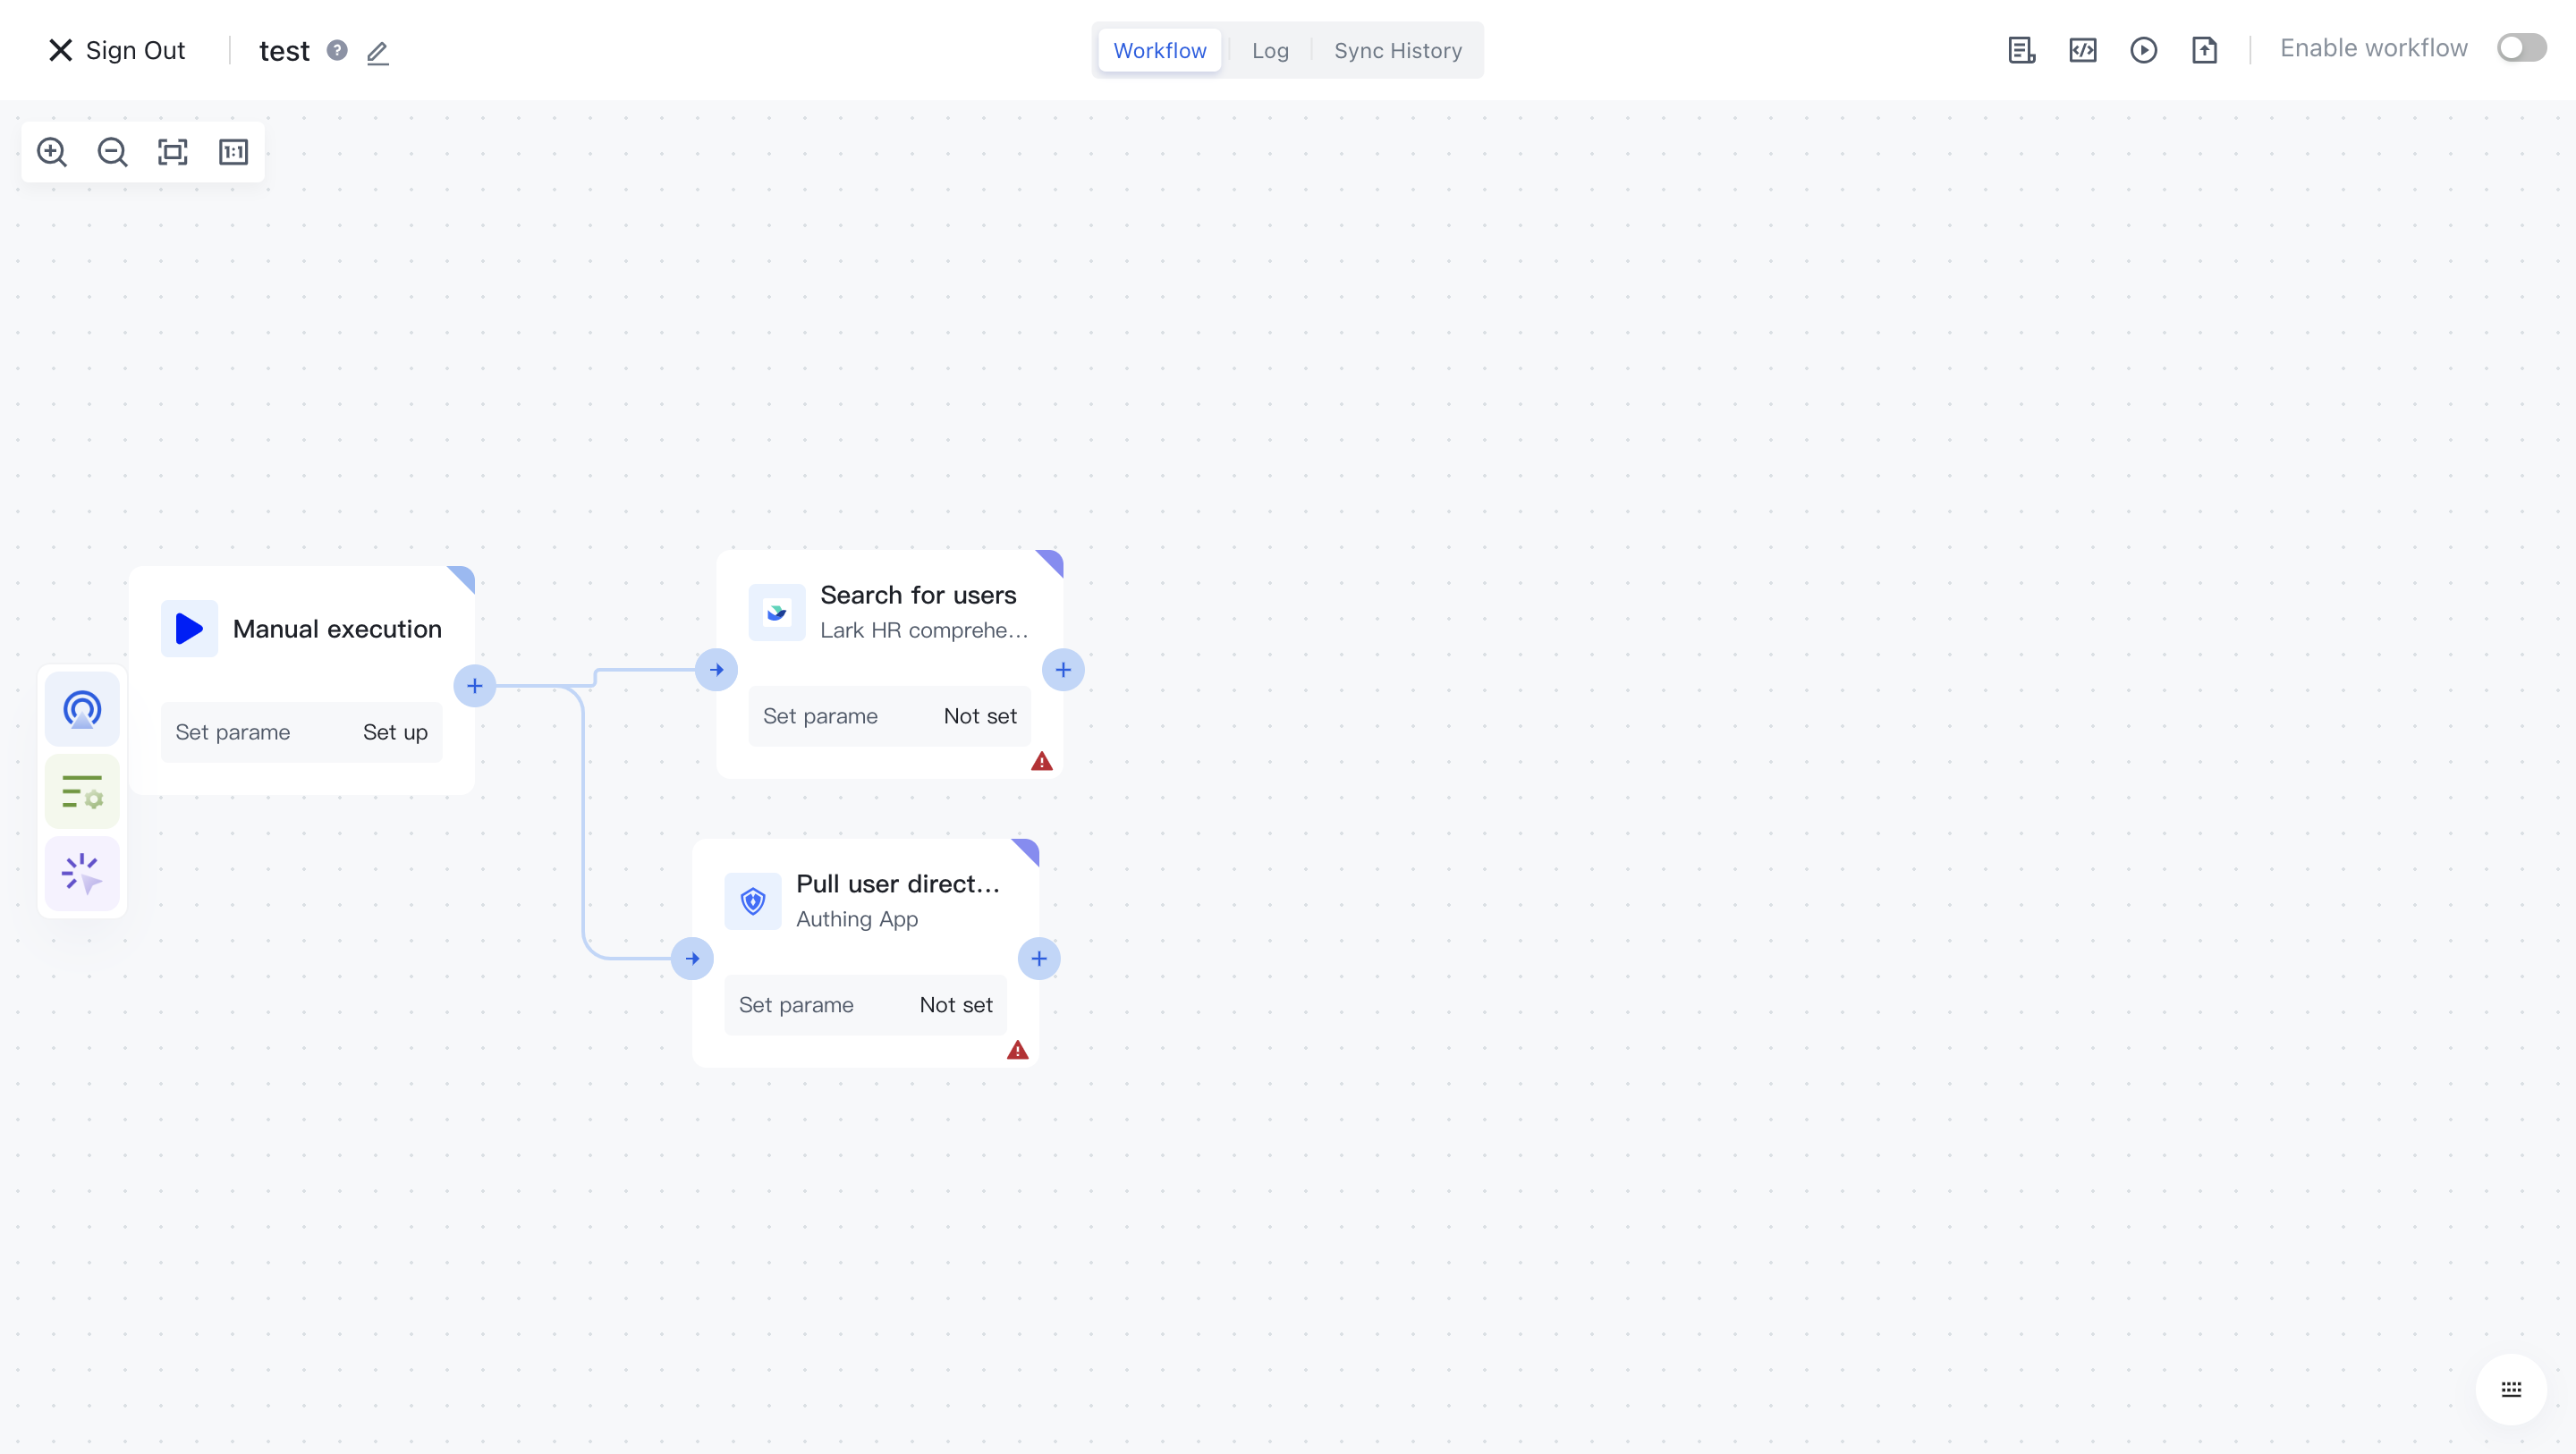Select the manual action icon in sidebar

(81, 873)
